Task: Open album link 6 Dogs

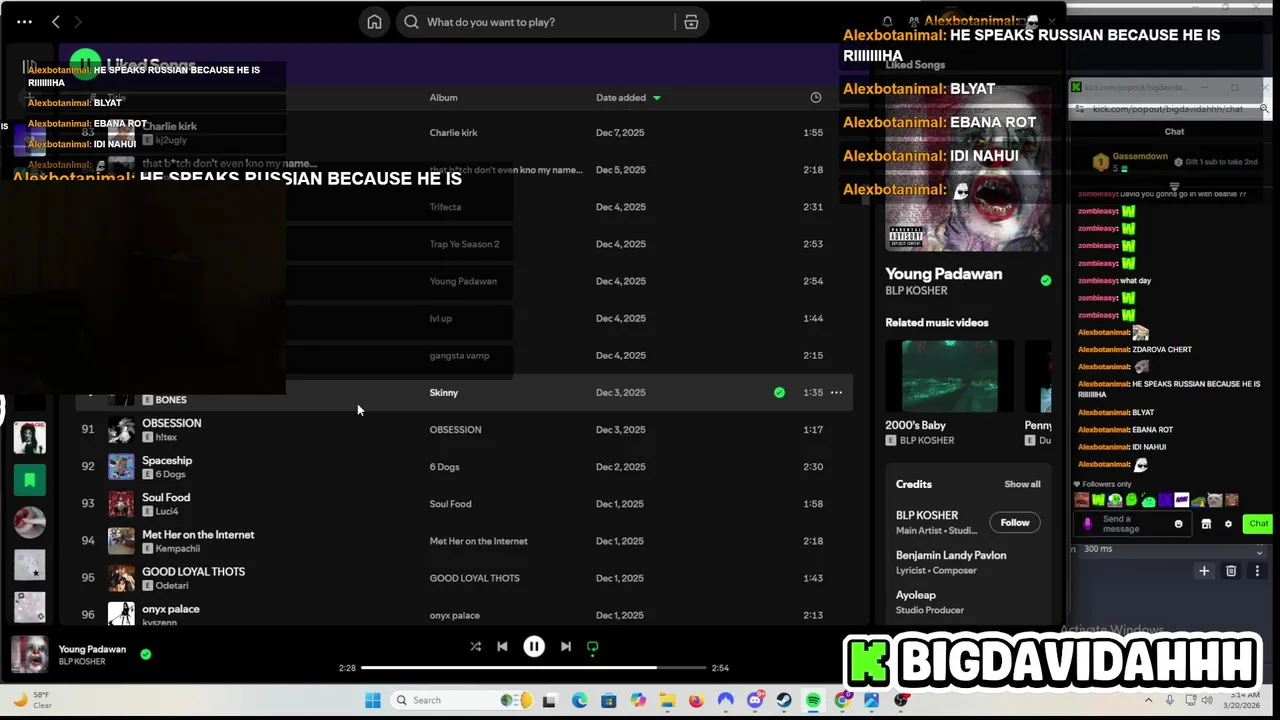Action: [444, 467]
